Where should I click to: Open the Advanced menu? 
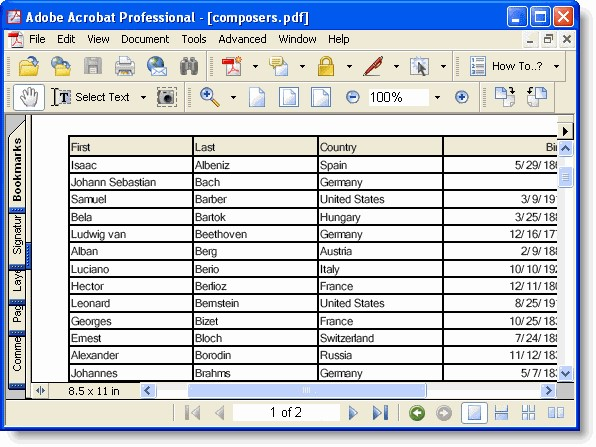tap(242, 39)
